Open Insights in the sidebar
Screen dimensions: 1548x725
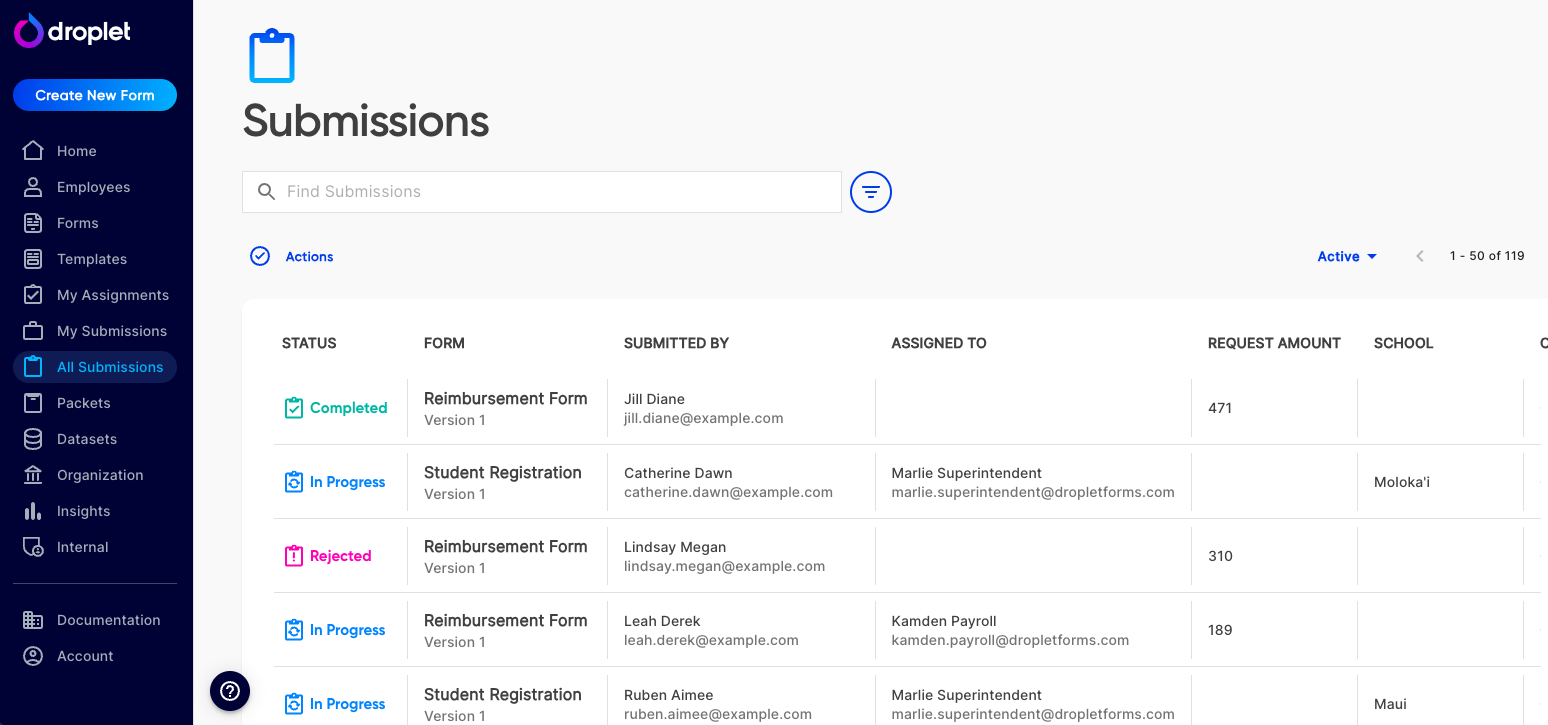click(x=95, y=511)
